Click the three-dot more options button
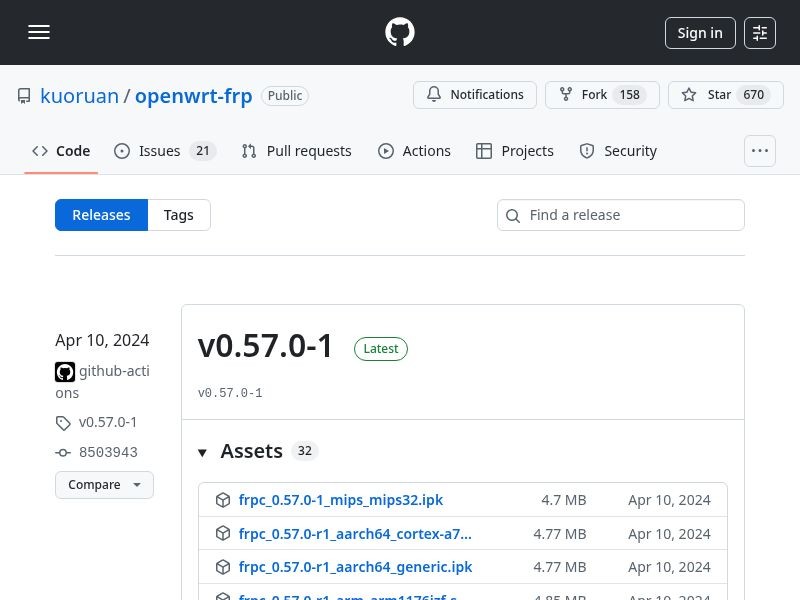This screenshot has width=800, height=600. point(760,151)
